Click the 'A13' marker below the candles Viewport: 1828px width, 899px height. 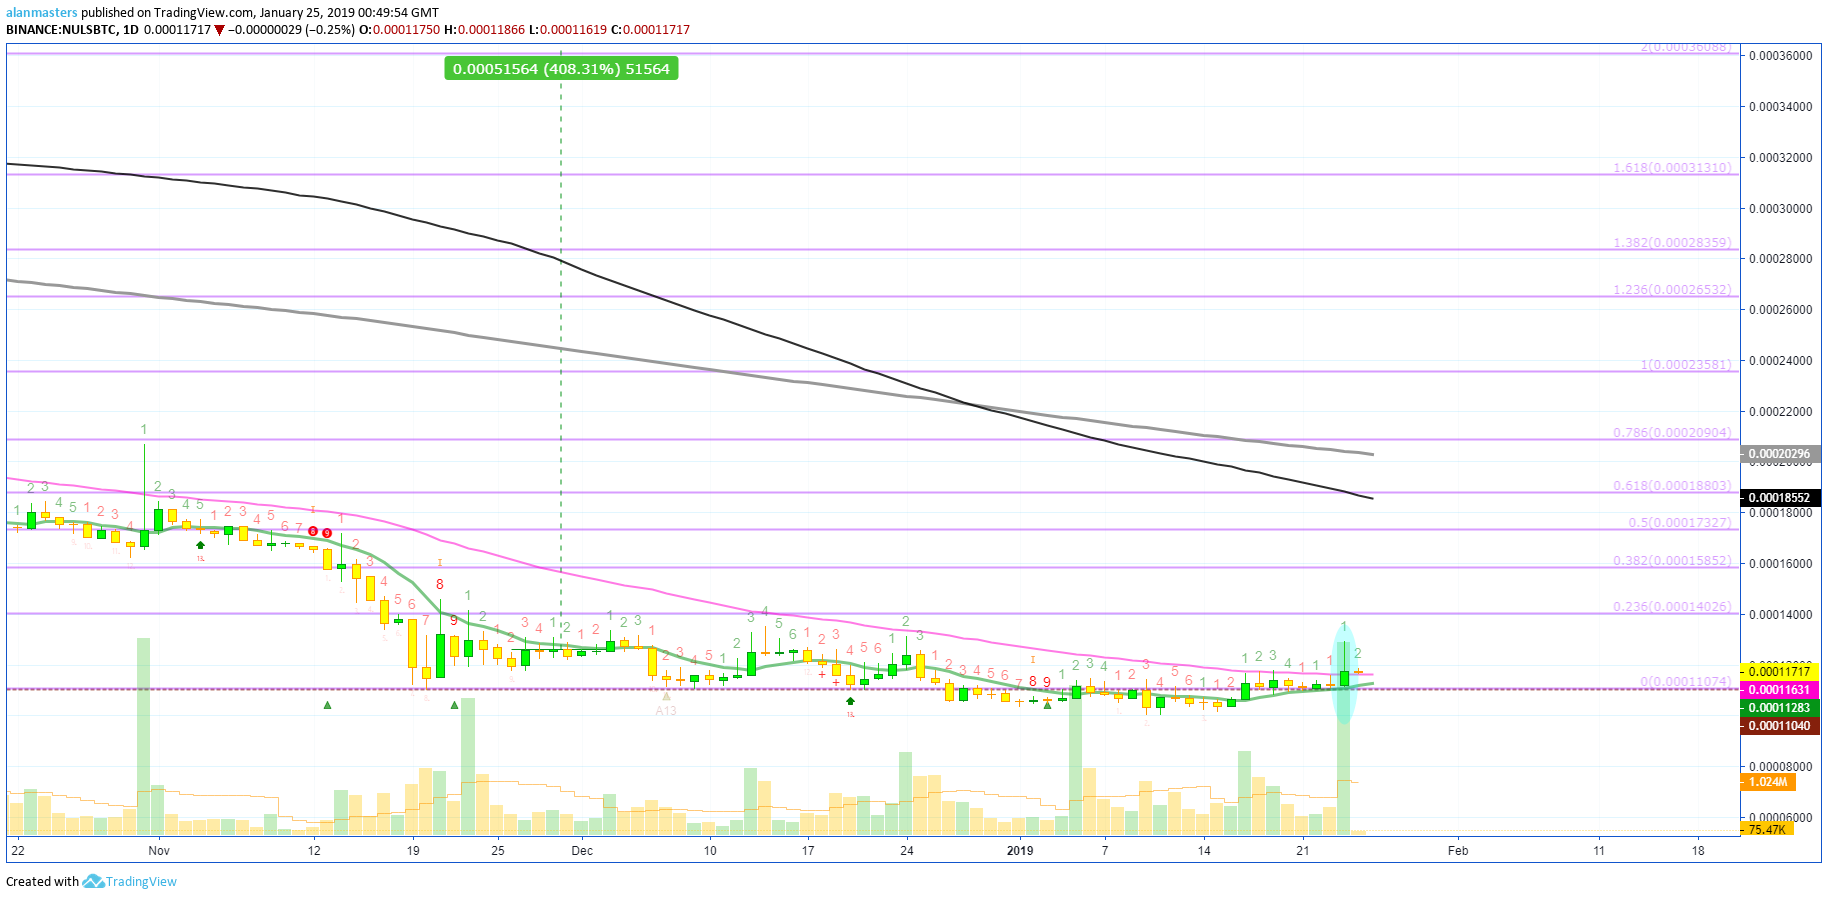(666, 711)
